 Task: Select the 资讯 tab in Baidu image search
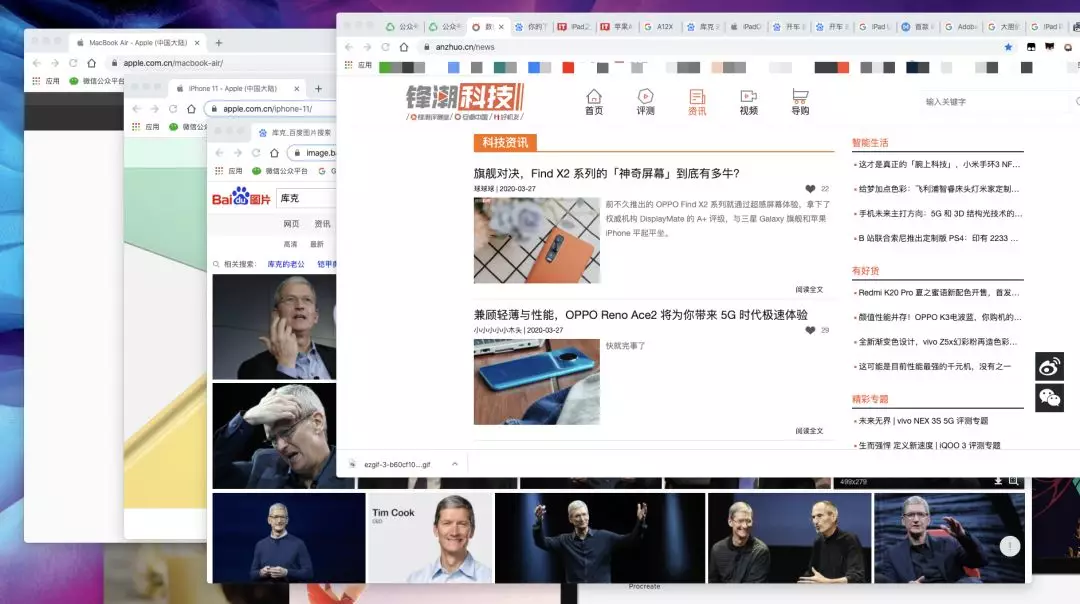[322, 224]
